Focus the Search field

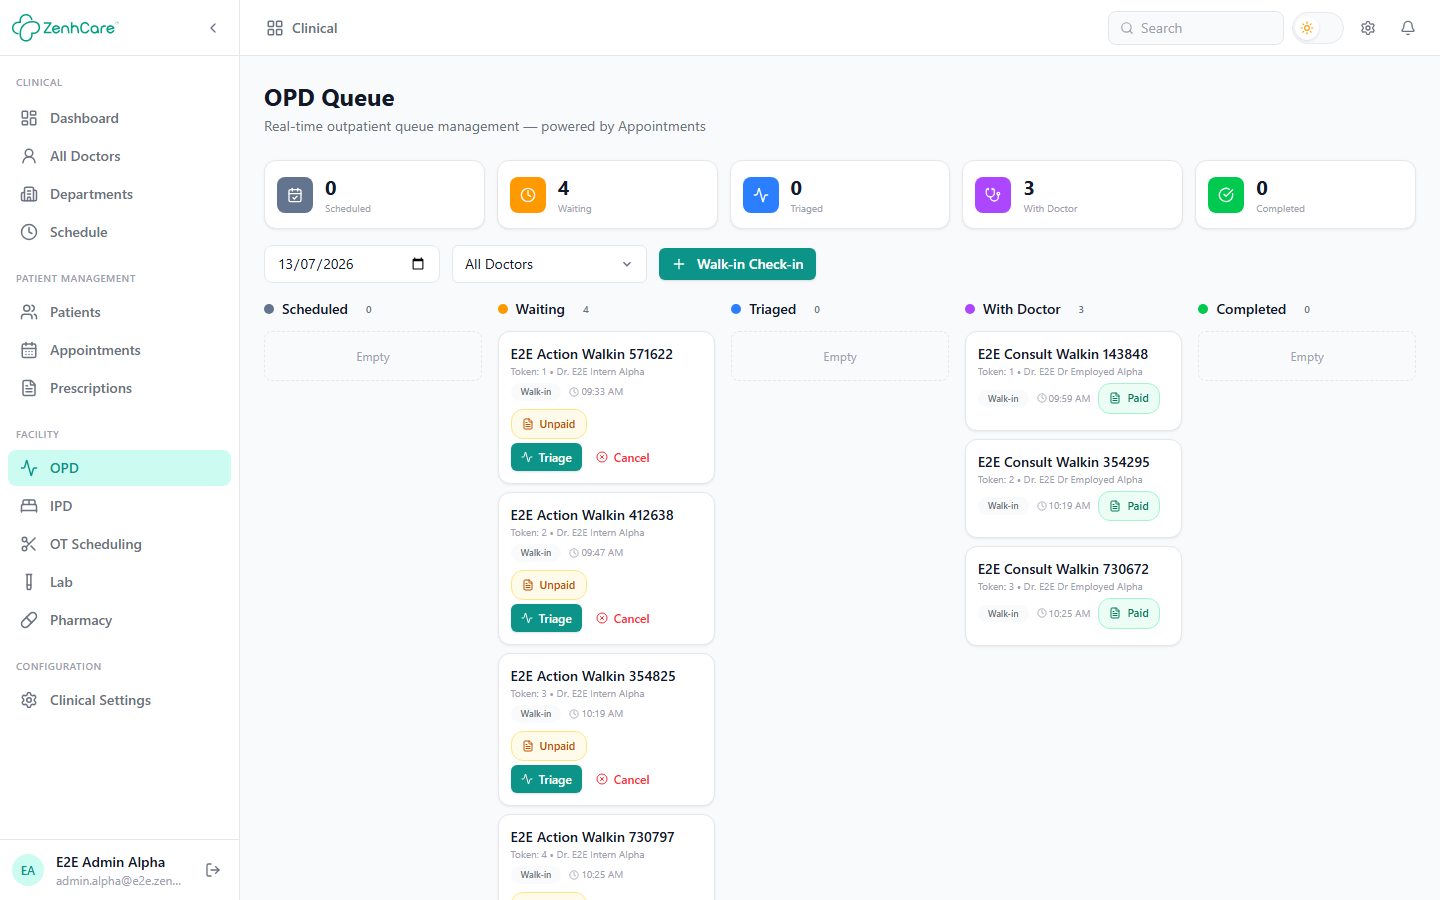tap(1196, 28)
